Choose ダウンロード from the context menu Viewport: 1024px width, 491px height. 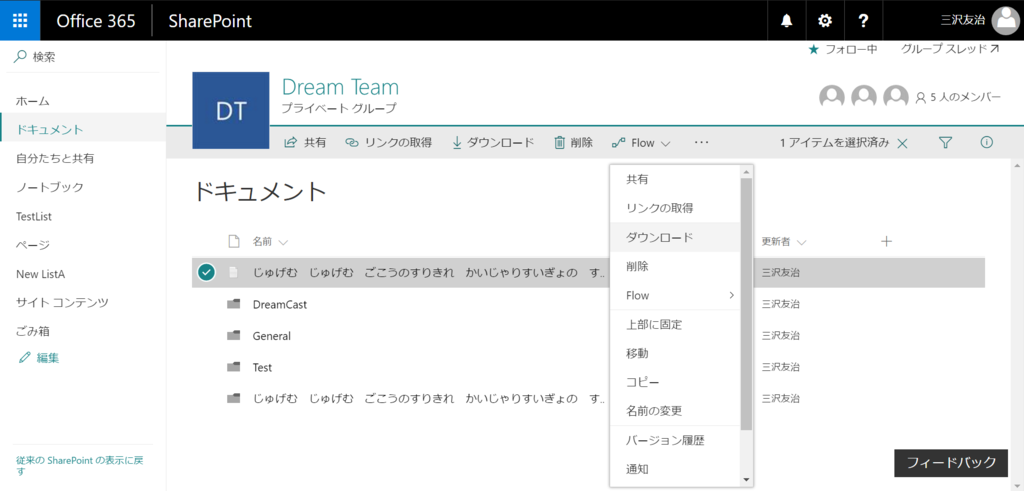[675, 237]
